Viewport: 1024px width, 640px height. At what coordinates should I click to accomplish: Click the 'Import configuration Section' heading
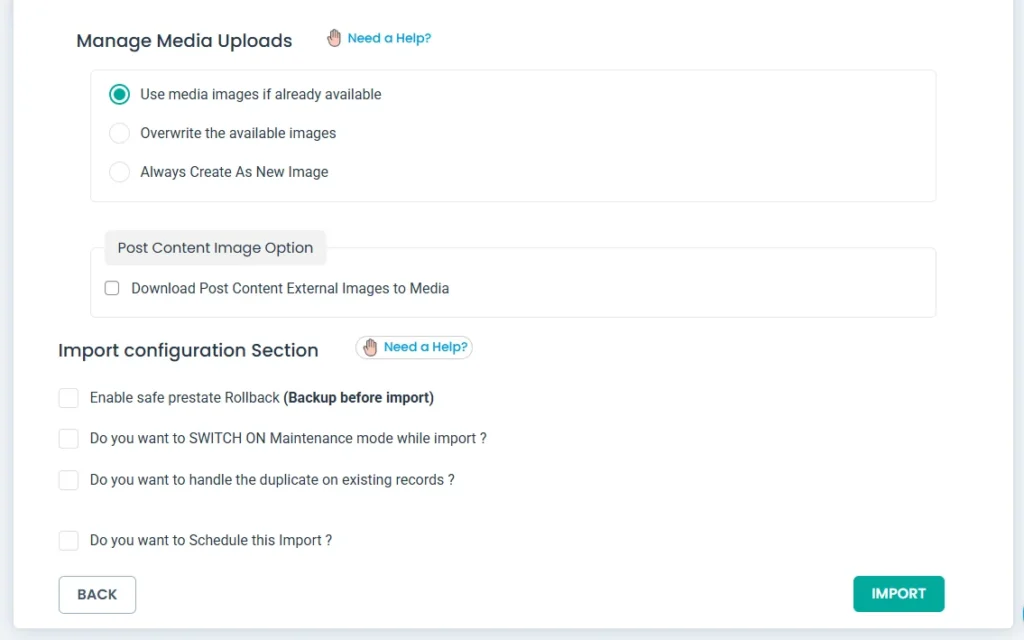(x=188, y=350)
